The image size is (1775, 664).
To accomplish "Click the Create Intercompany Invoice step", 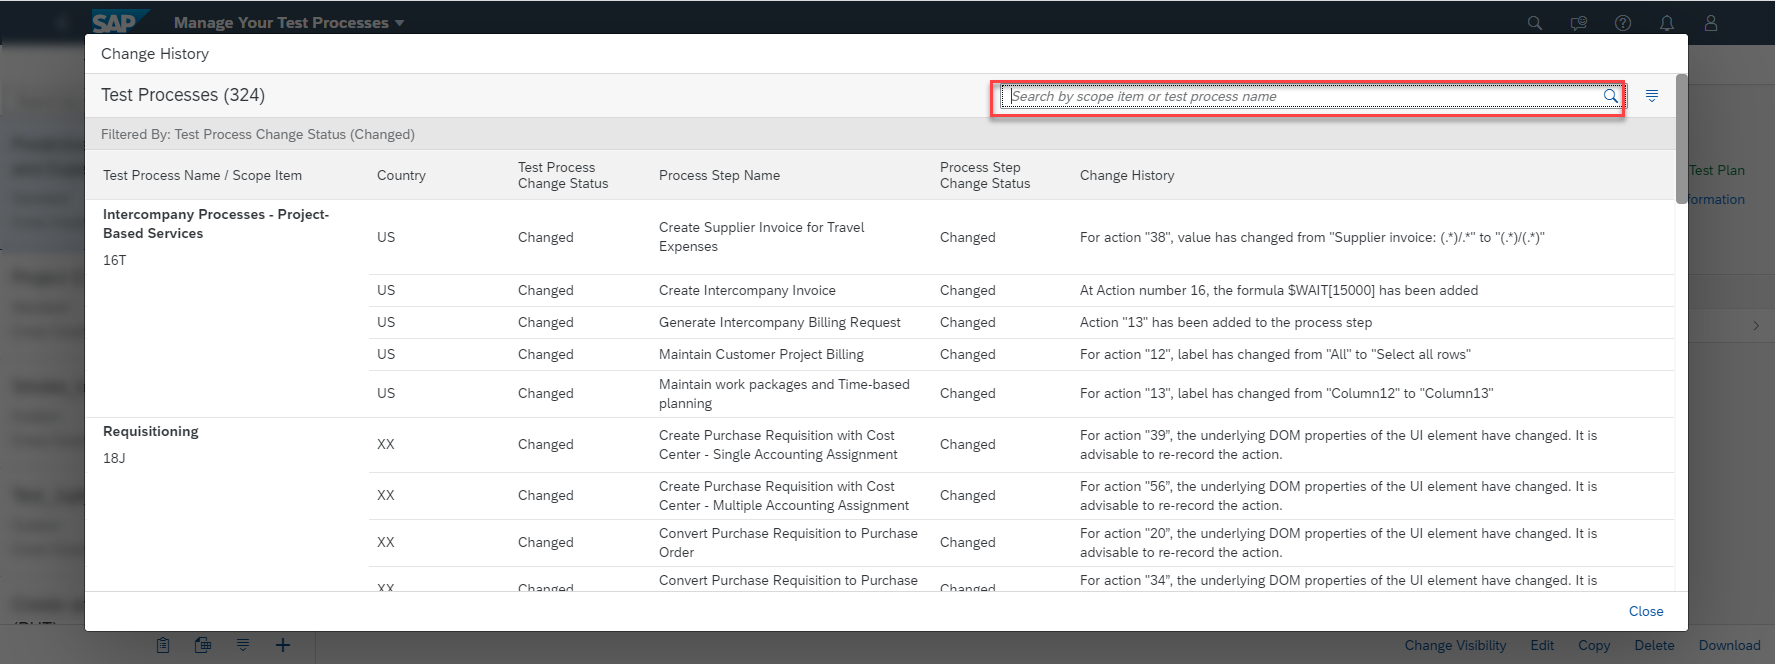I will coord(747,290).
